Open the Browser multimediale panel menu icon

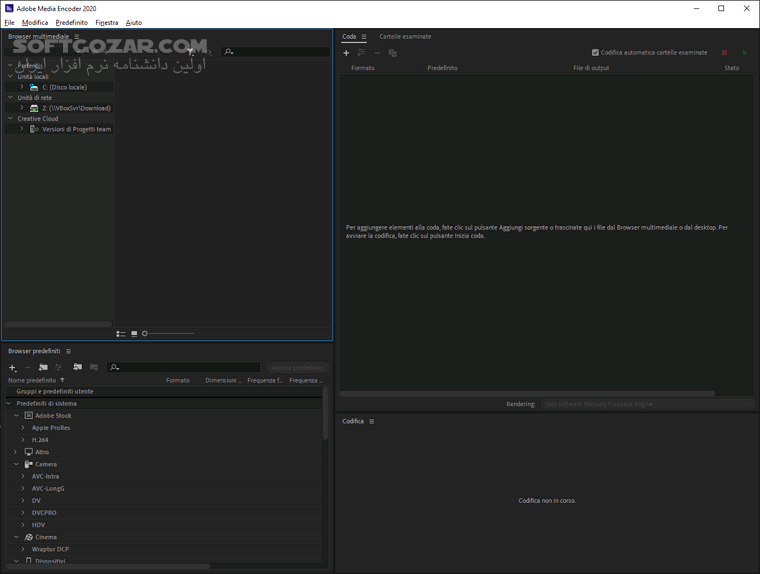[x=77, y=36]
